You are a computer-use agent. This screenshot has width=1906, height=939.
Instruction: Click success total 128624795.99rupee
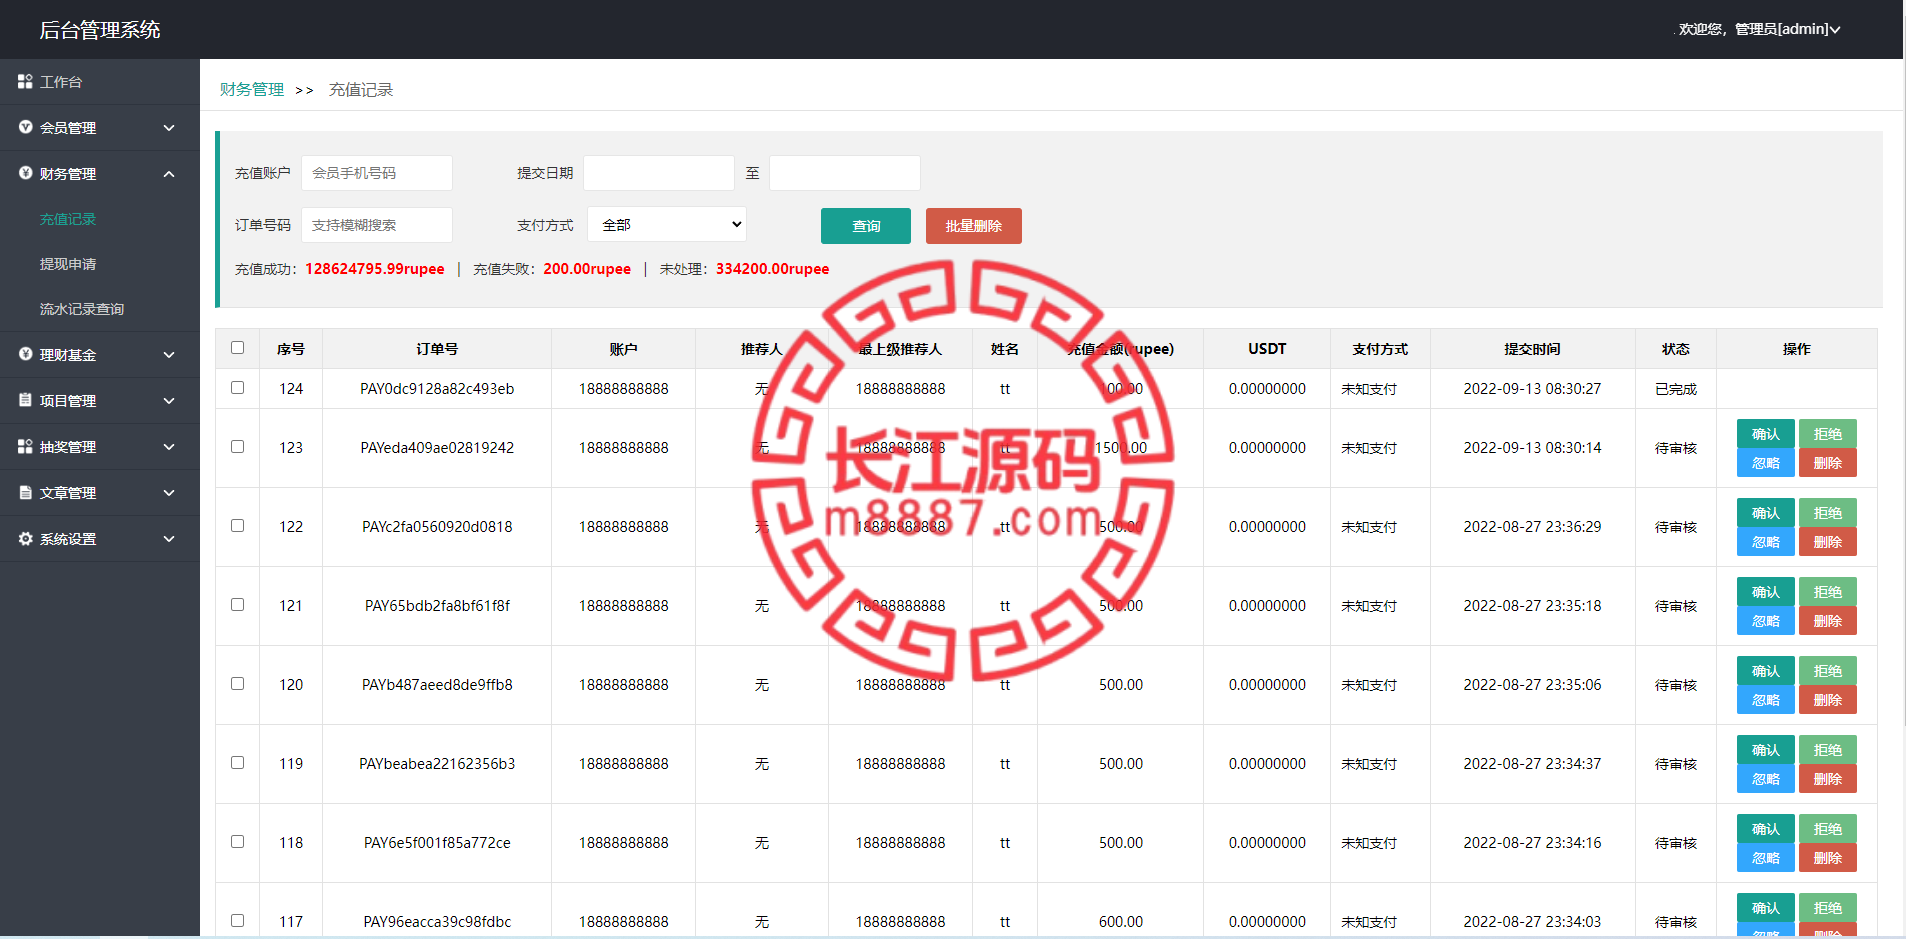[x=375, y=269]
